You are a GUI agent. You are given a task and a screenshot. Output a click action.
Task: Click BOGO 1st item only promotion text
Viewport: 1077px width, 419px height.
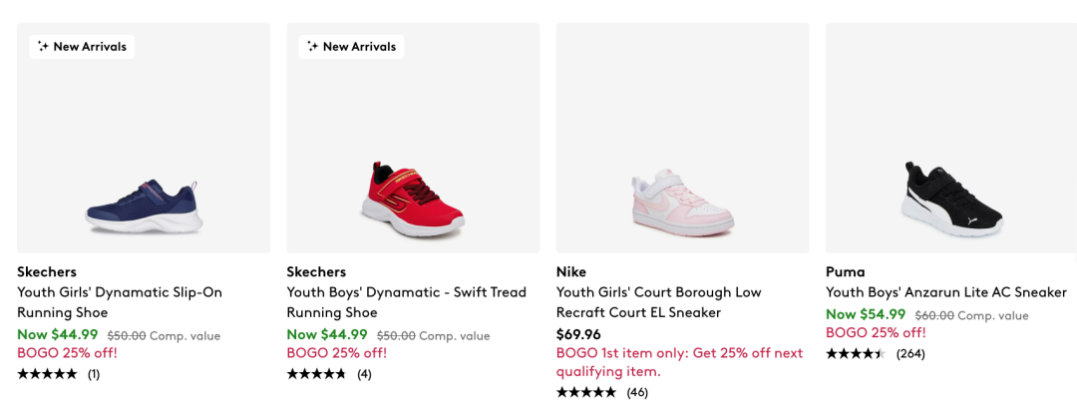[679, 362]
